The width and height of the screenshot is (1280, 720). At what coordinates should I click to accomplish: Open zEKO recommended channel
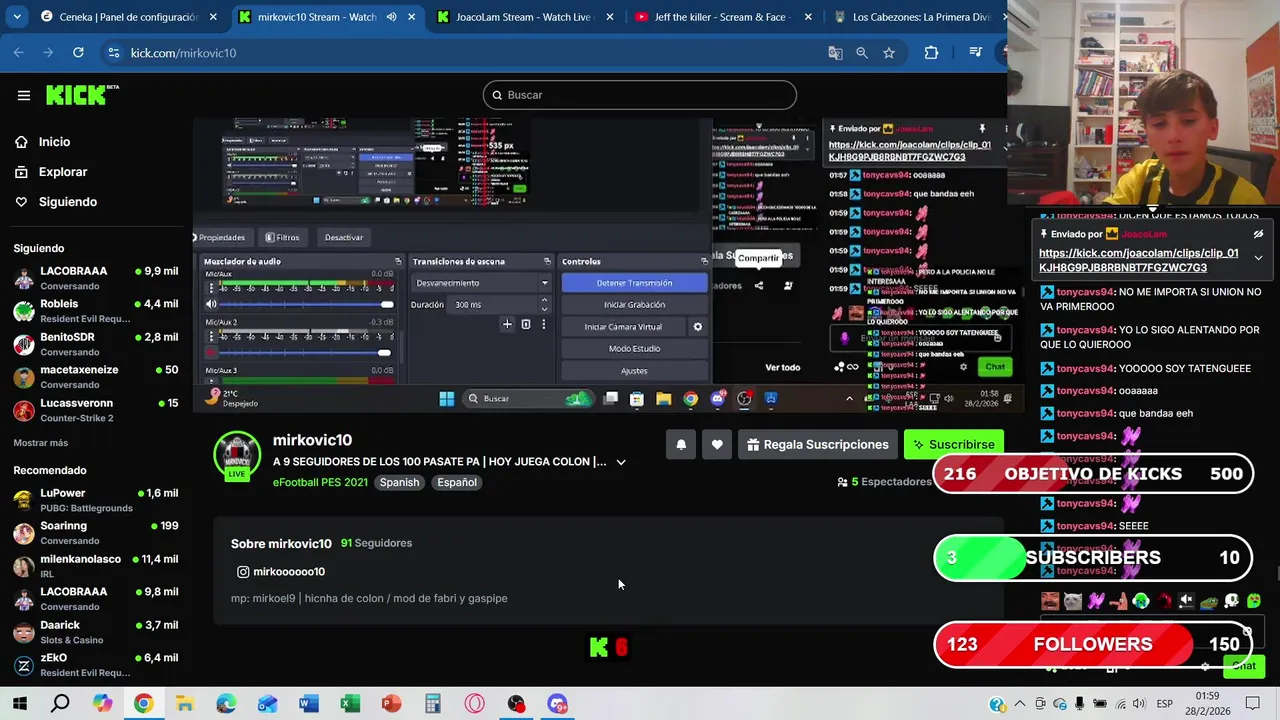pos(96,665)
